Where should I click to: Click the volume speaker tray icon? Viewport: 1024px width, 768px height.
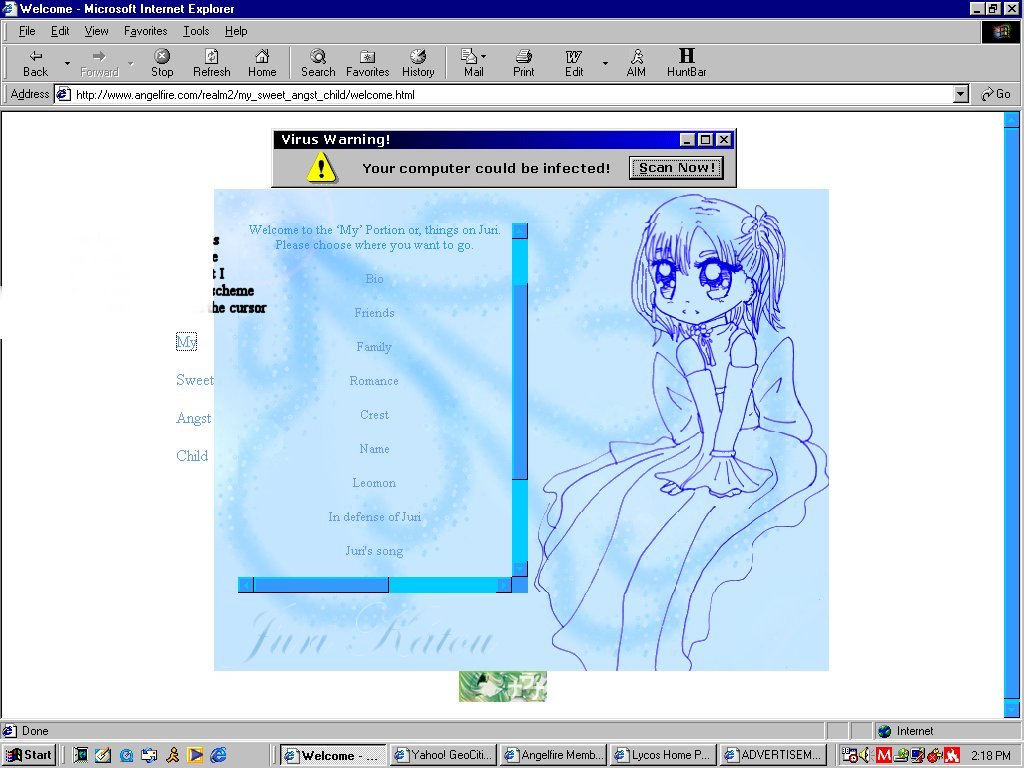(x=865, y=755)
